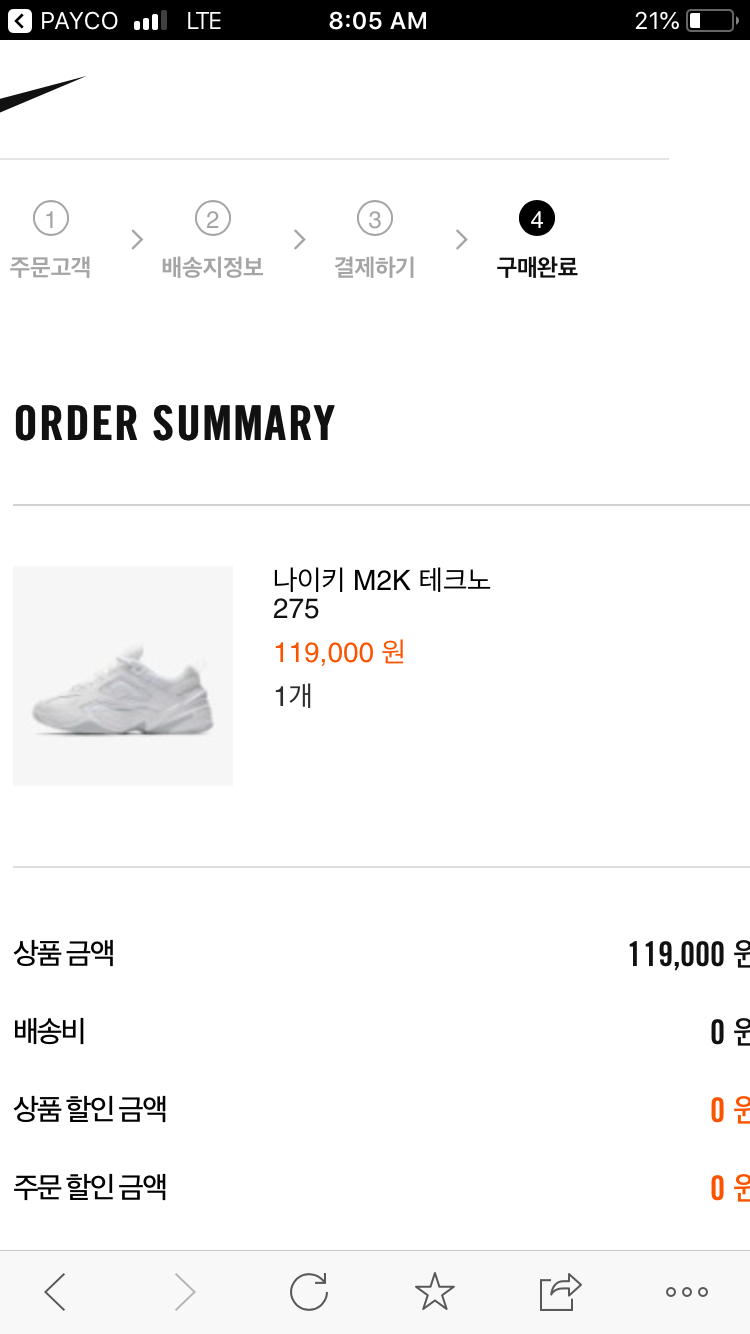Tap the browser forward arrow
The image size is (750, 1334).
point(185,1292)
